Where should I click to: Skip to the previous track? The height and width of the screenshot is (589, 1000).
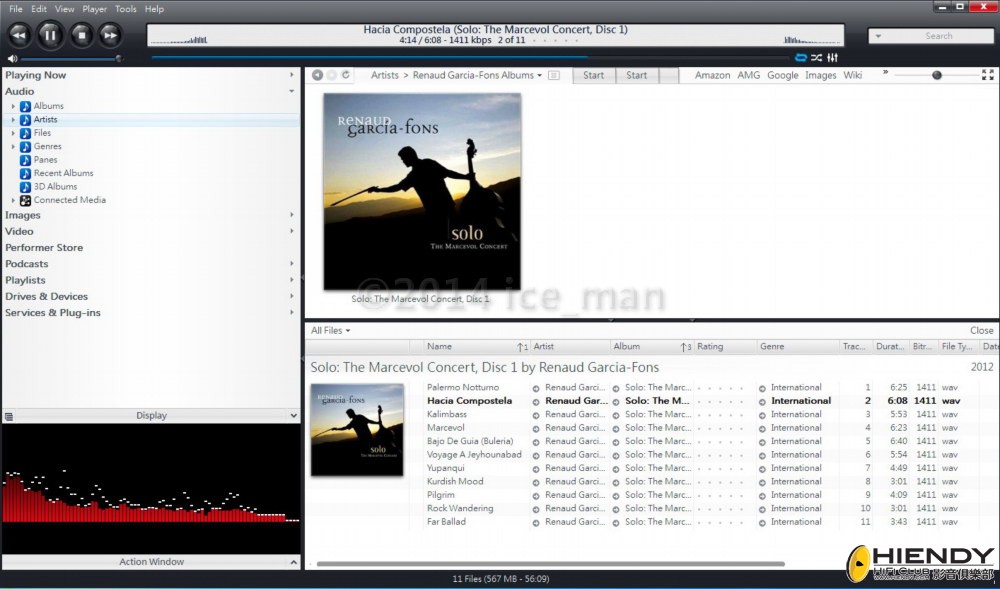pos(20,36)
